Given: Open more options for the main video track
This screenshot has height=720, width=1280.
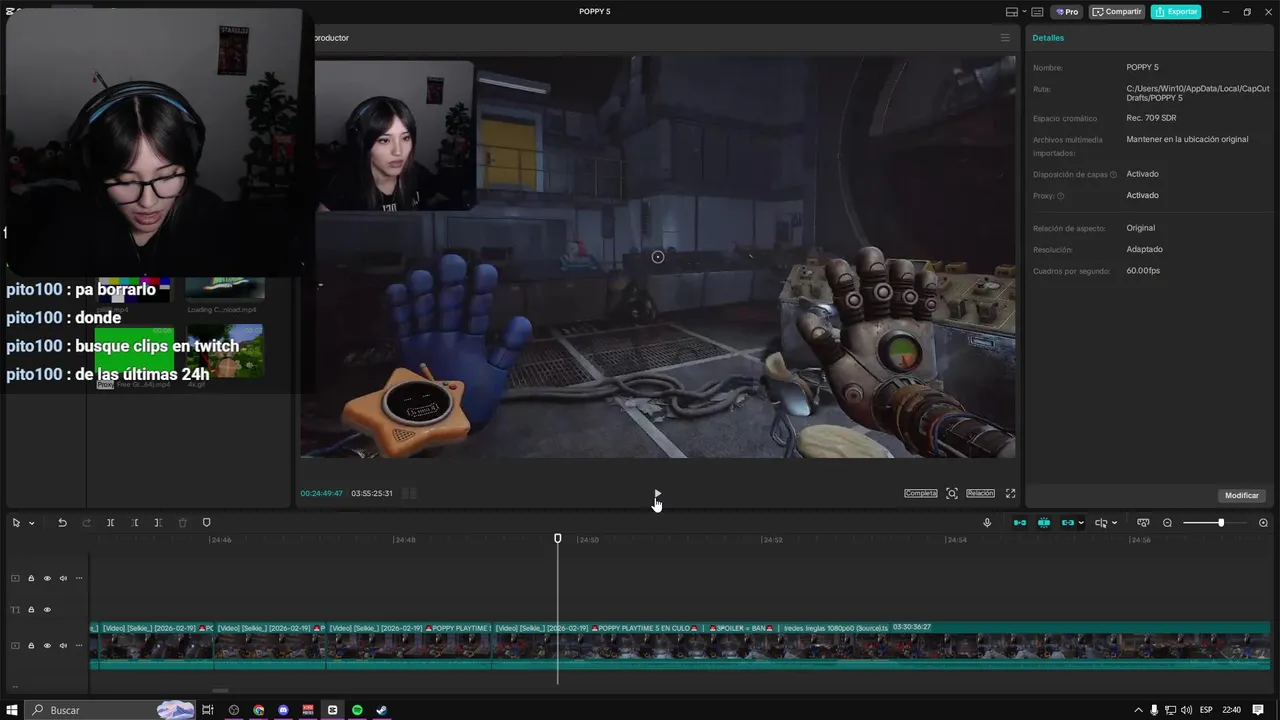Looking at the screenshot, I should pyautogui.click(x=79, y=646).
